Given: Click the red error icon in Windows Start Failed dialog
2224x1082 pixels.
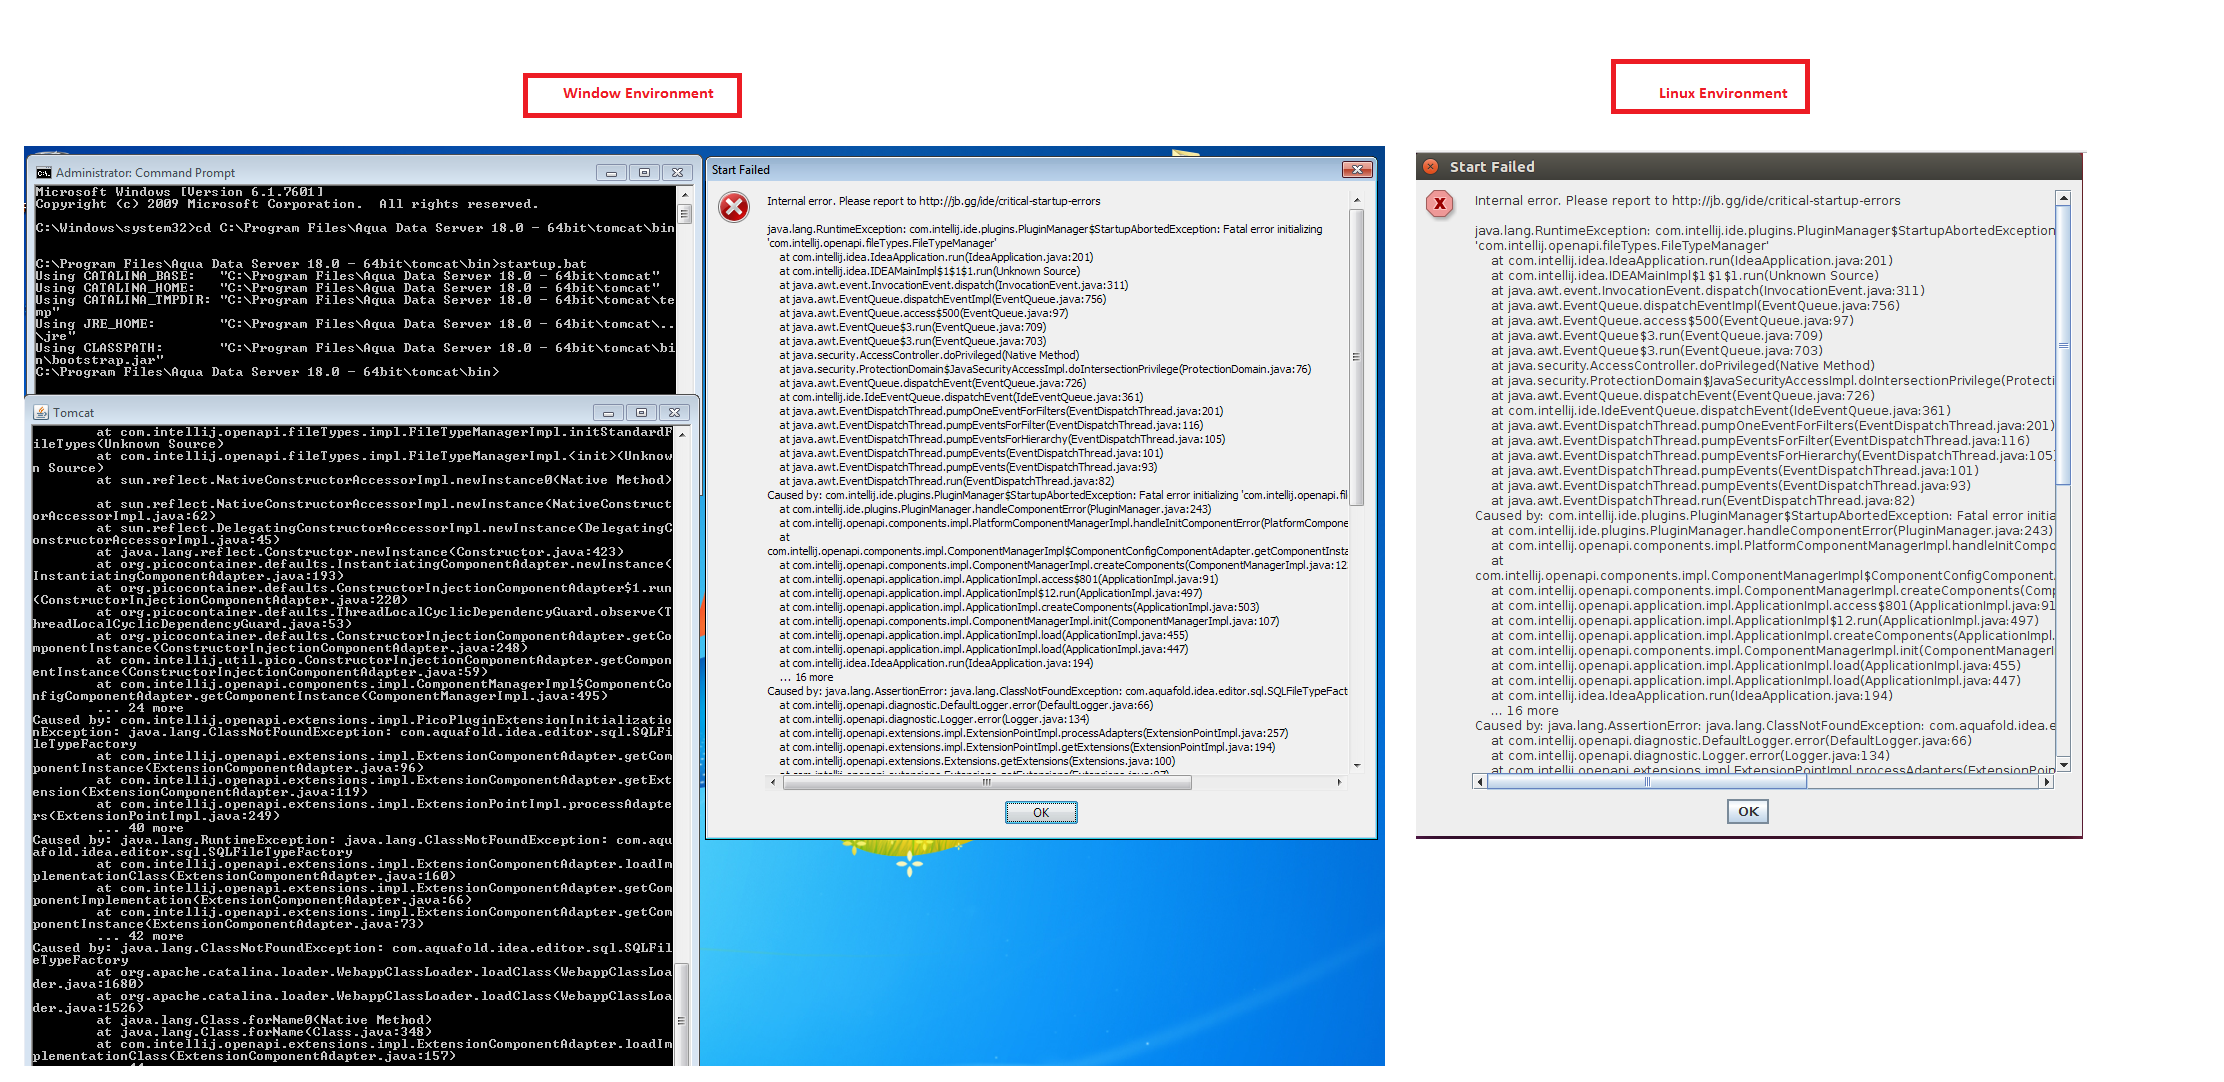Looking at the screenshot, I should point(734,207).
